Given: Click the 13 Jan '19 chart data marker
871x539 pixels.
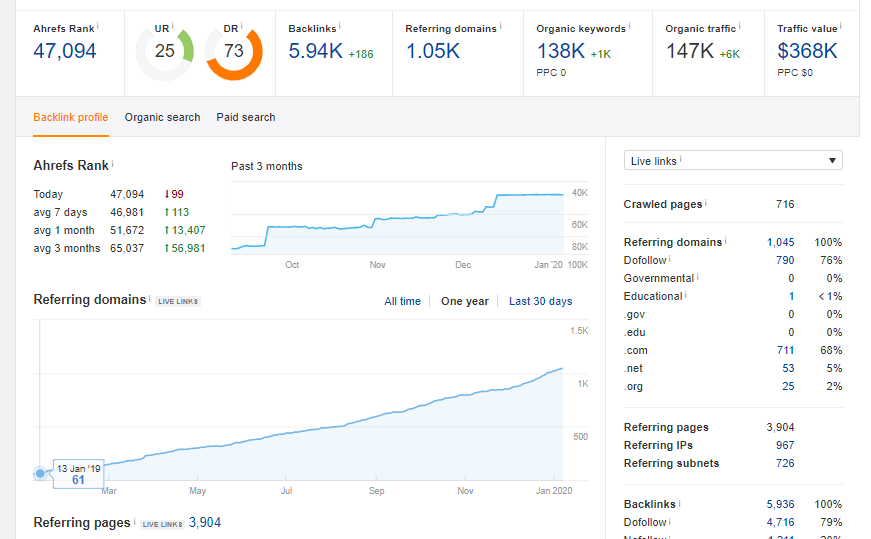Looking at the screenshot, I should coord(40,473).
